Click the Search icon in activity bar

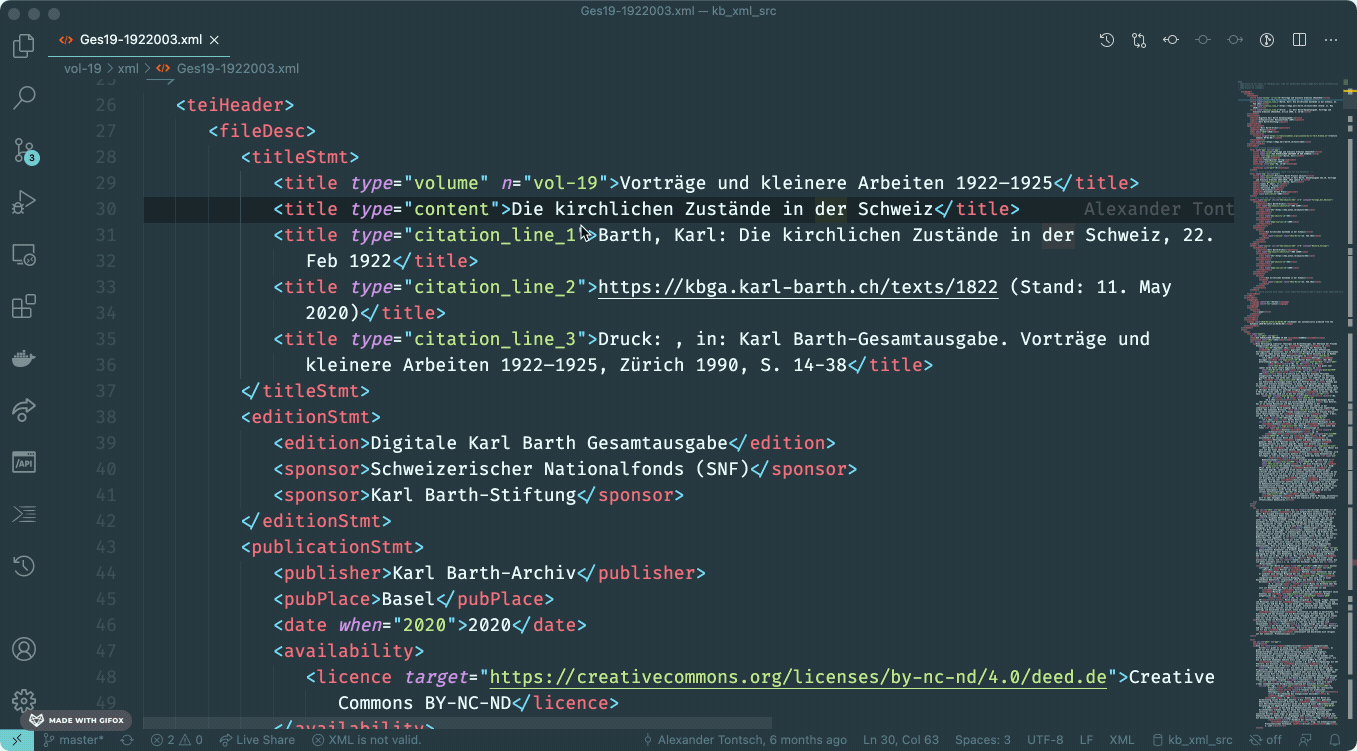click(x=24, y=98)
